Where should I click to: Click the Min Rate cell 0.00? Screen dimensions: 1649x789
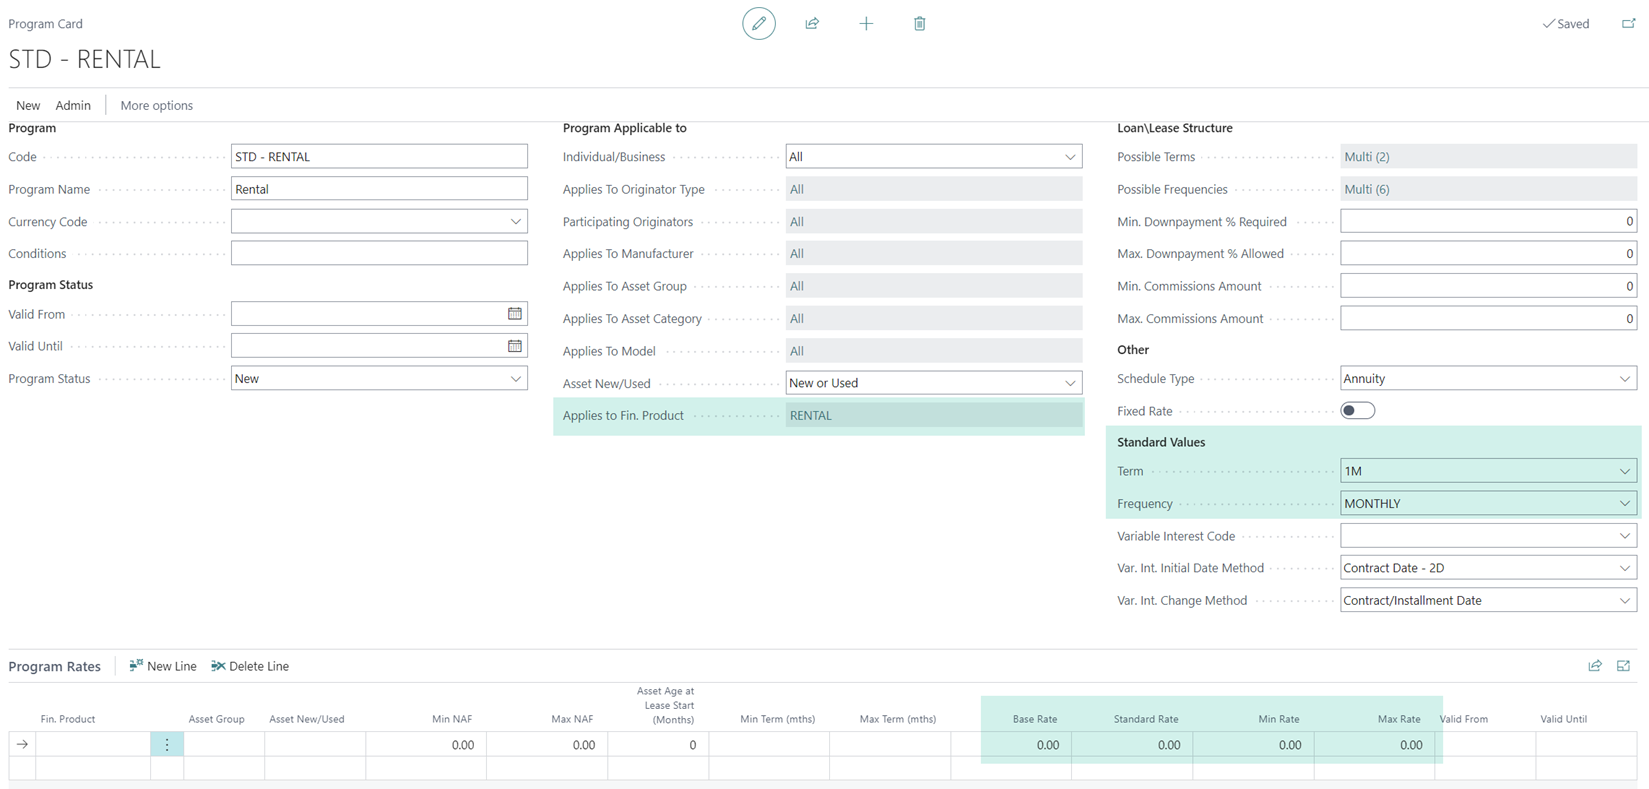tap(1253, 745)
